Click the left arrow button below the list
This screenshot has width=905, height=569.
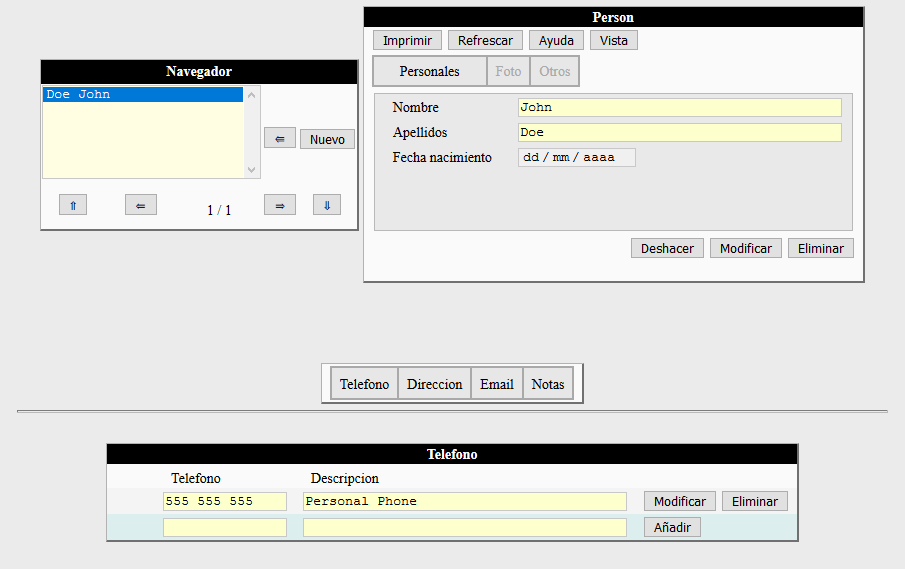tap(141, 205)
